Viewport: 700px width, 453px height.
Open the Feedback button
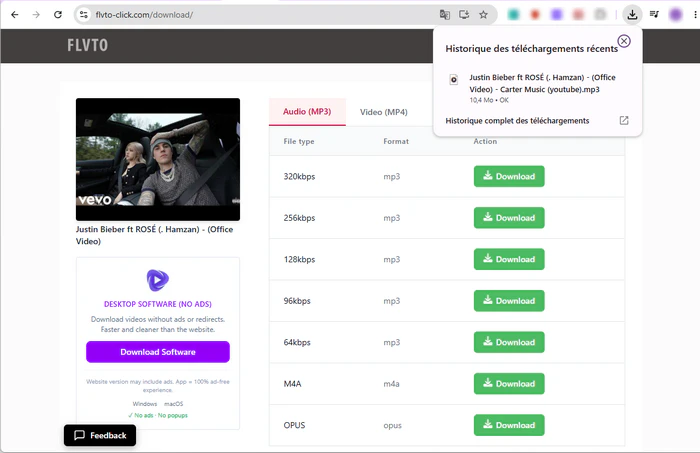coord(100,436)
